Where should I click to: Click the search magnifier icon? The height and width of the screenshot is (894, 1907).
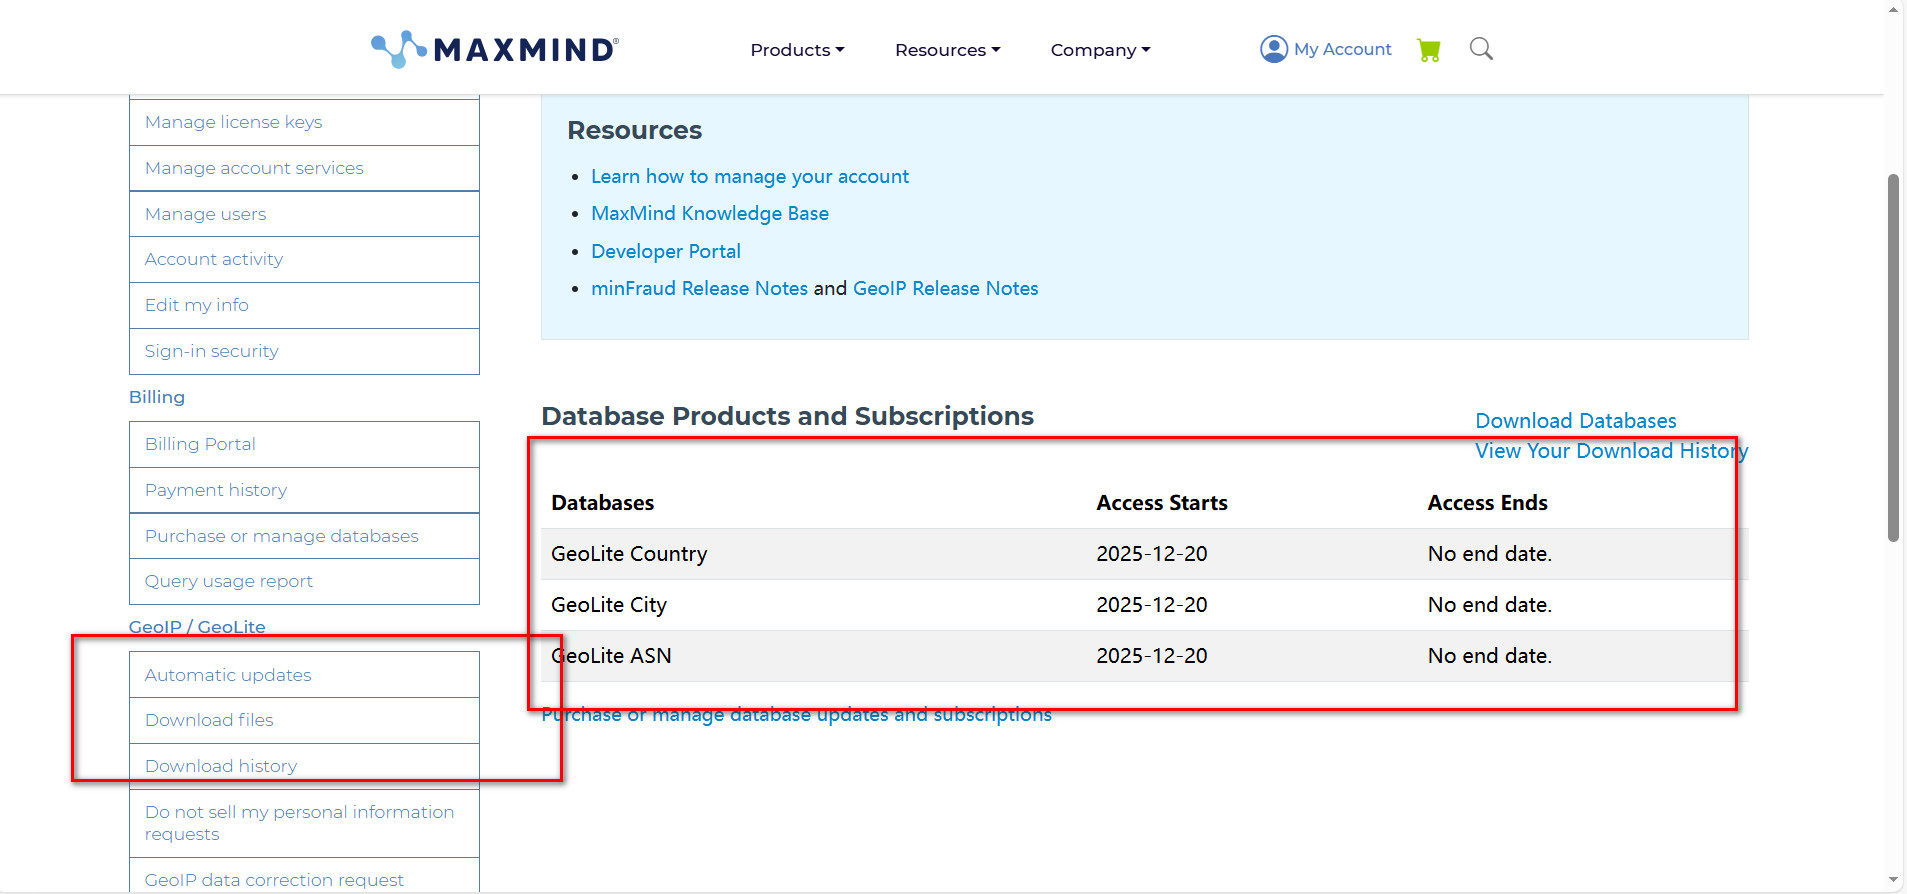(x=1481, y=49)
